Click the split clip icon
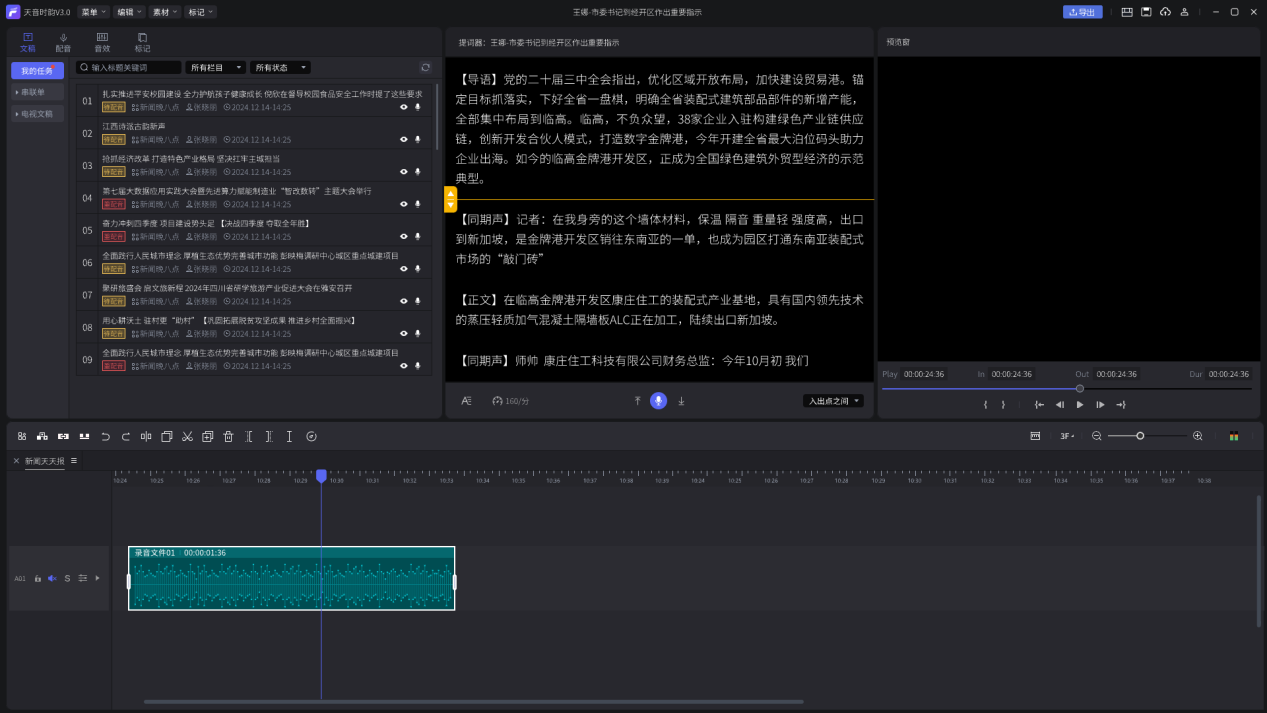 [146, 436]
